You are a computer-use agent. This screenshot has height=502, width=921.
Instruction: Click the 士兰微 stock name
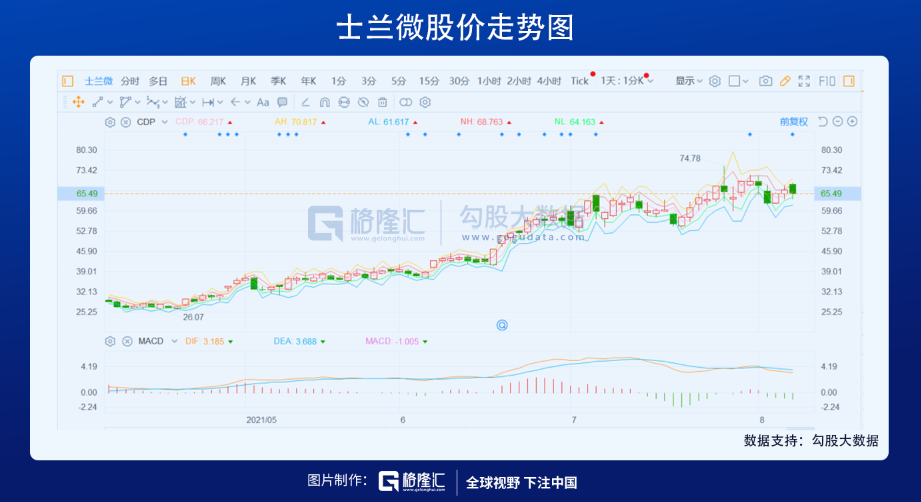coord(98,81)
